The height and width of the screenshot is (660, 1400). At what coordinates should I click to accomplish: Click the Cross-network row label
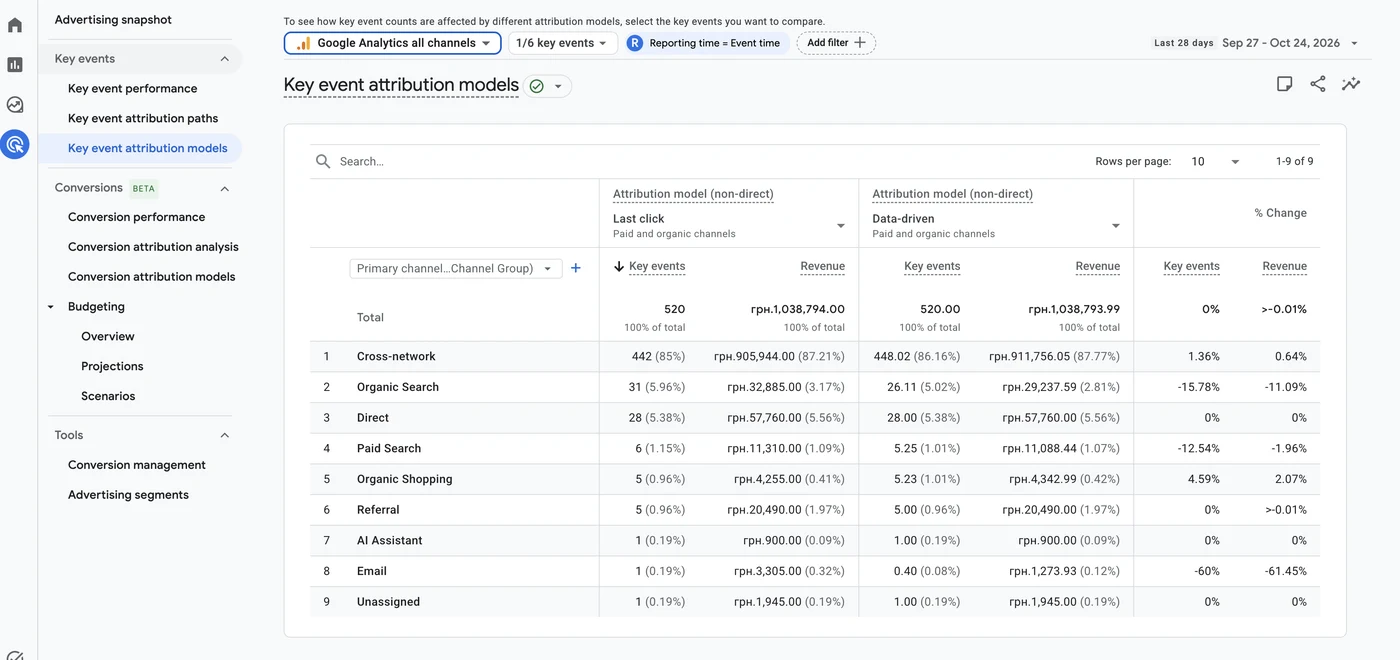pos(396,356)
